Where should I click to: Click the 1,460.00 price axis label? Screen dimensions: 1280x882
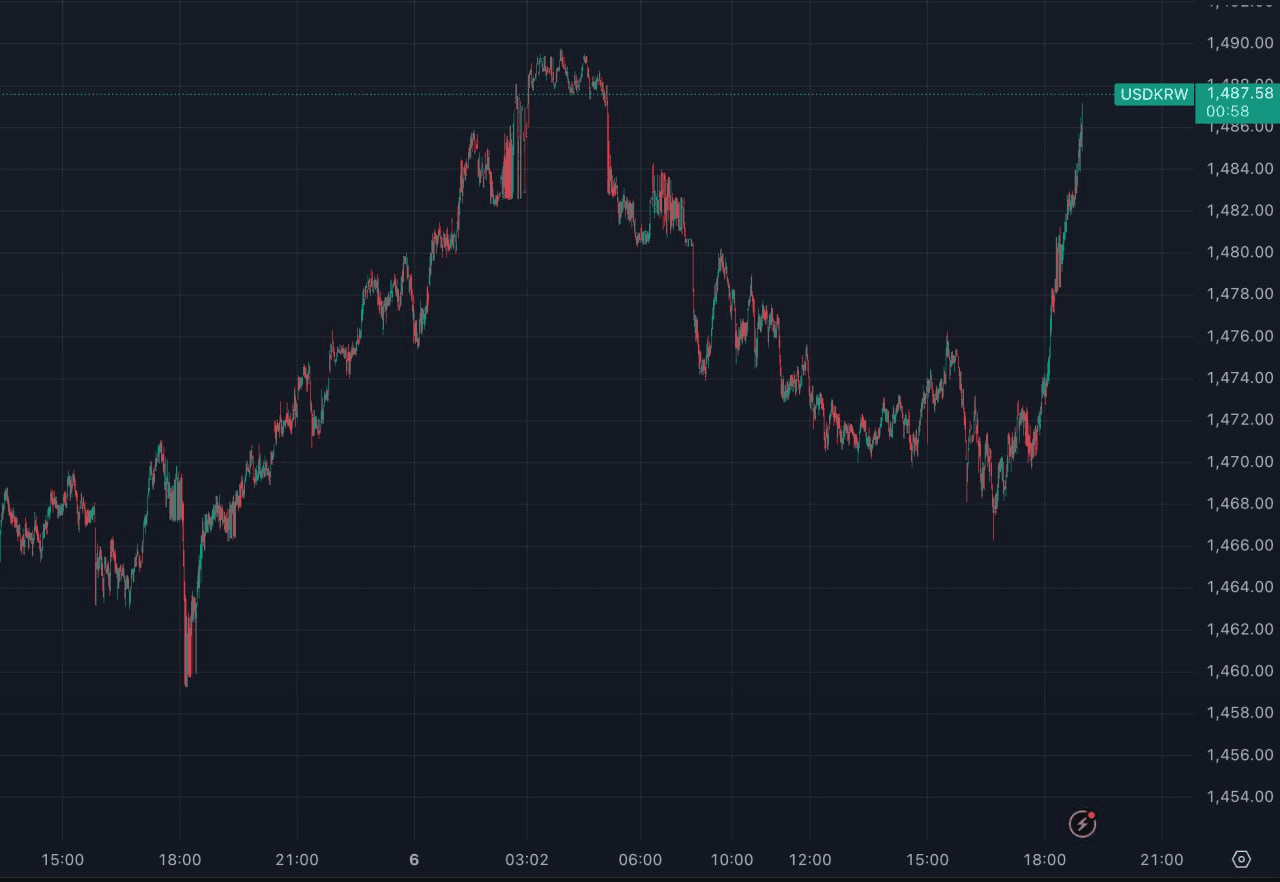coord(1240,671)
